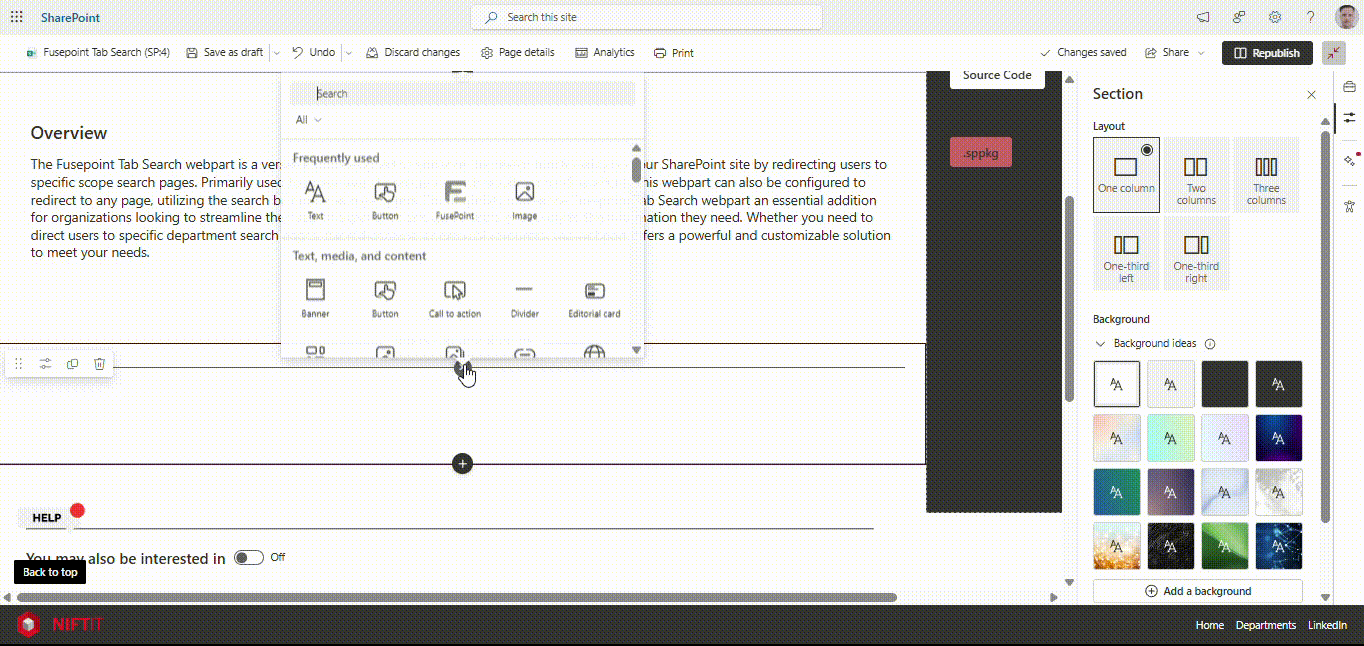Click the SharePoint title link
Viewport: 1364px width, 646px height.
(70, 18)
